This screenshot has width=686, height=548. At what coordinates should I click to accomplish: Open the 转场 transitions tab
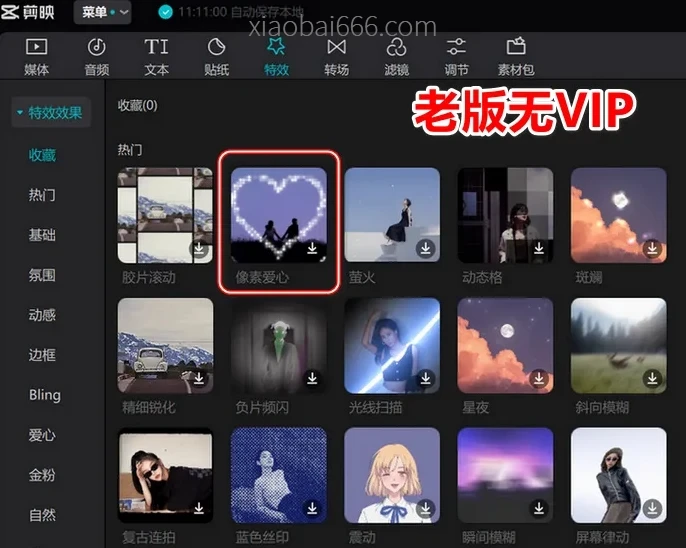(x=336, y=57)
